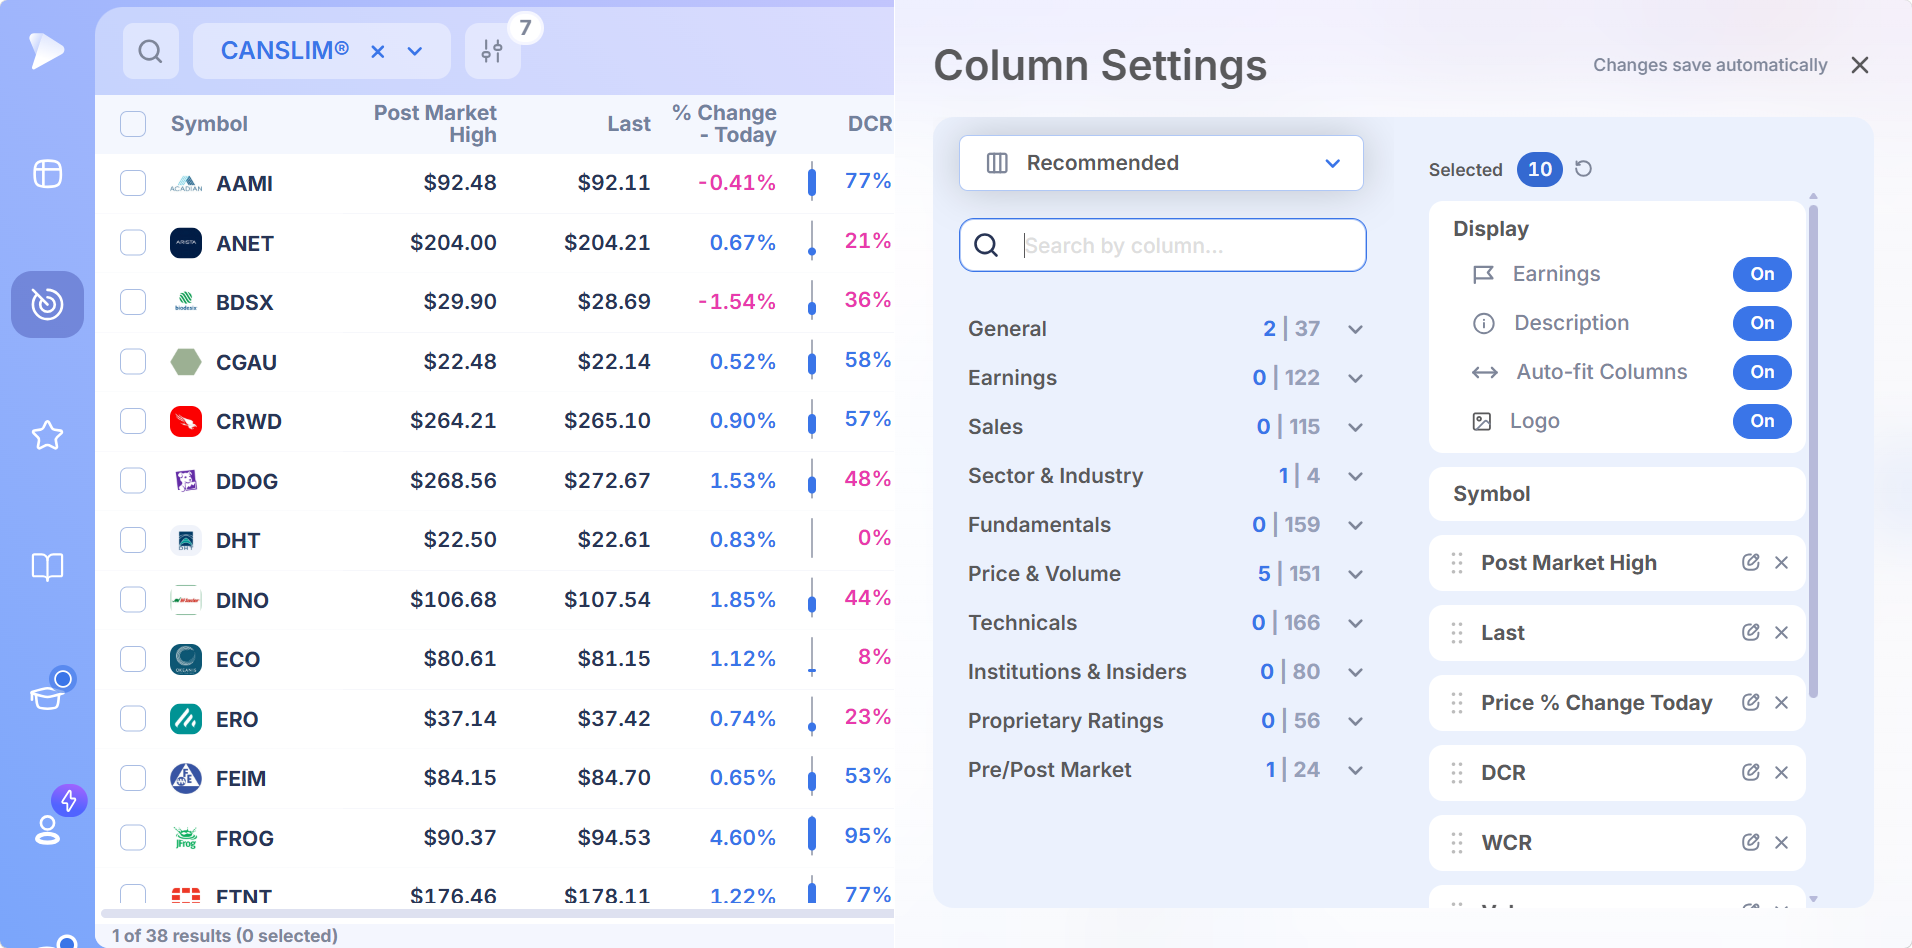Open the CANSLIM screen dropdown chevron
The width and height of the screenshot is (1912, 948).
(x=415, y=52)
